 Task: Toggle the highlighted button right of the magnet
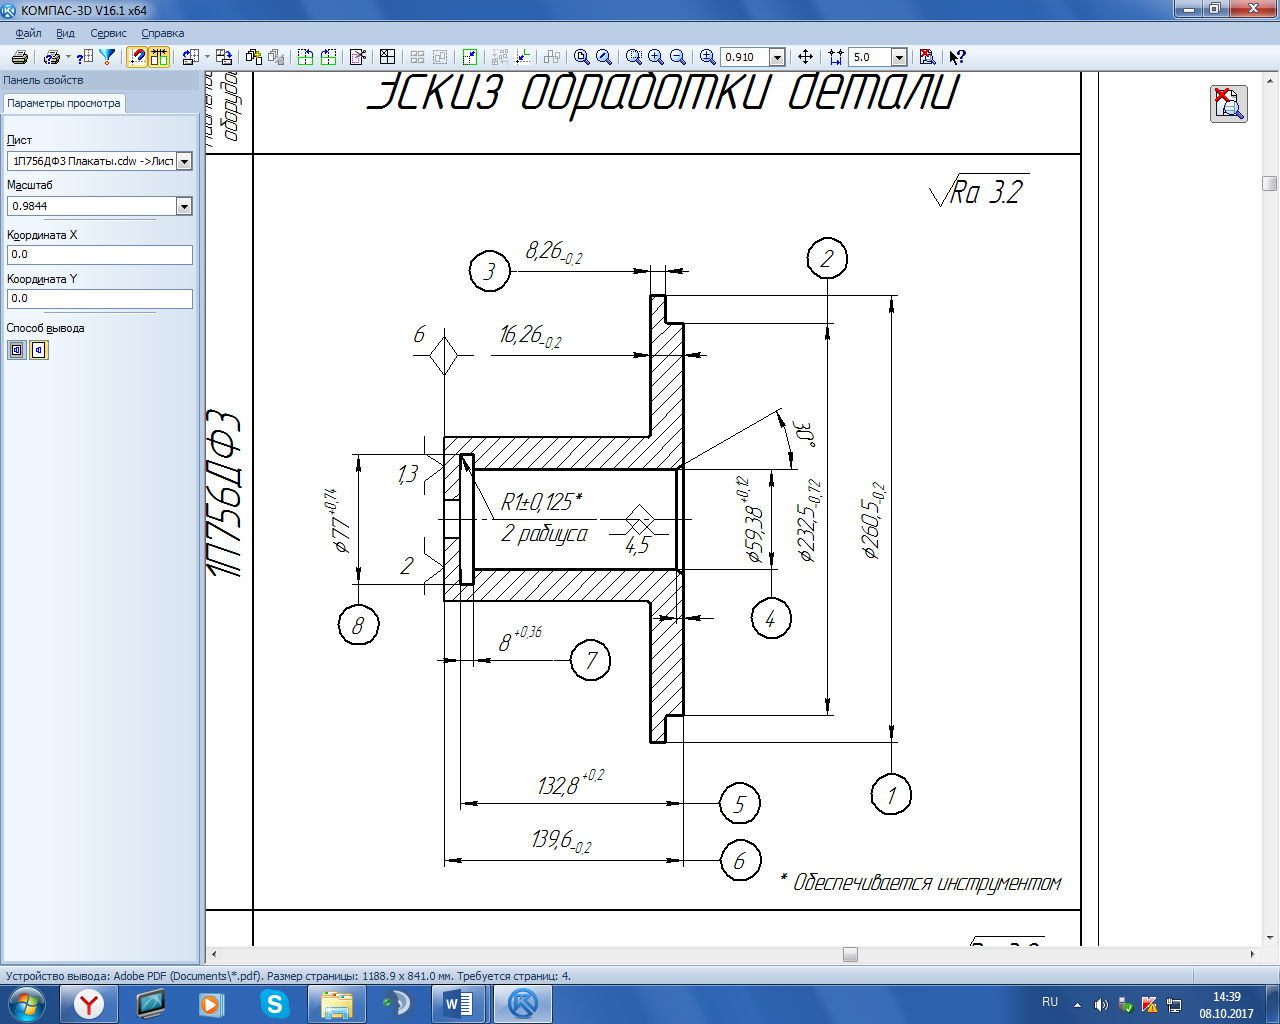[159, 57]
